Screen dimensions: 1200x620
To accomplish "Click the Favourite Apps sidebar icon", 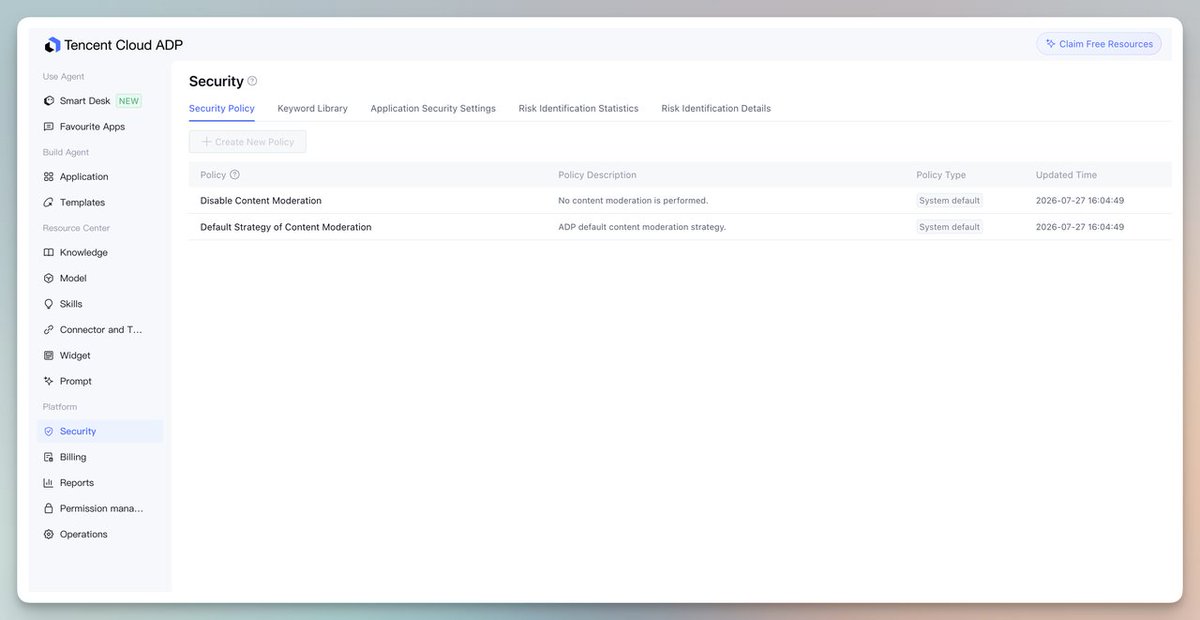I will coord(49,127).
